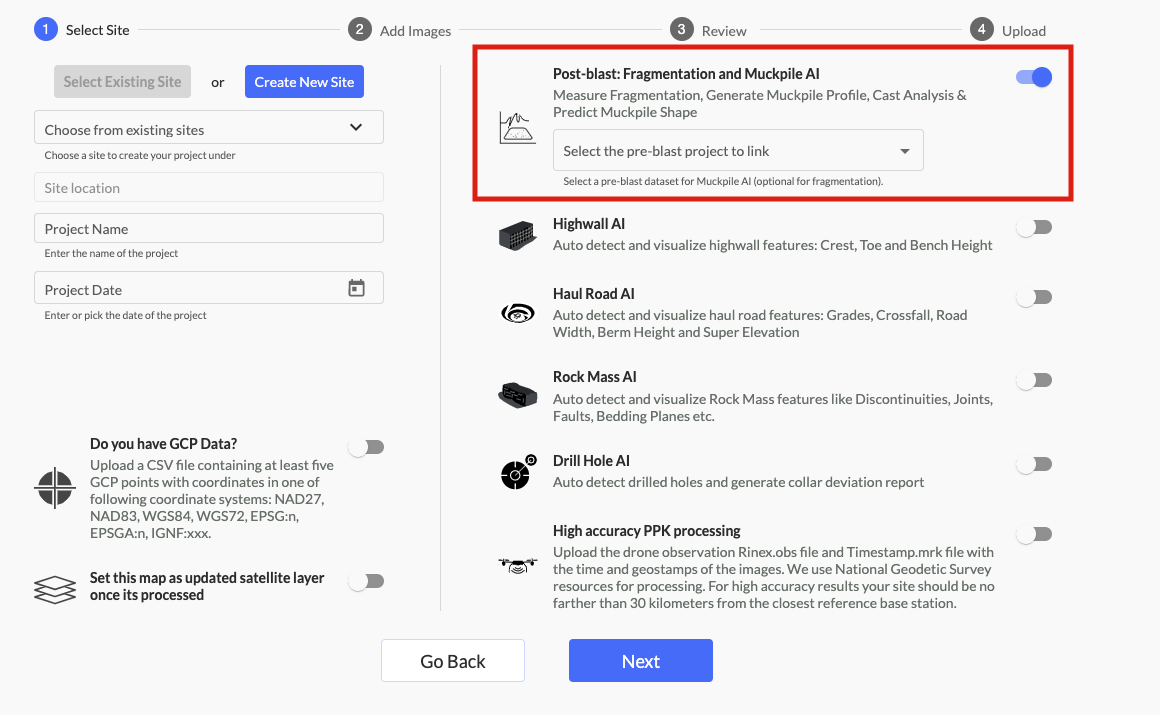Click the PPK drone icon
Screen dimensions: 1160x715
(517, 566)
